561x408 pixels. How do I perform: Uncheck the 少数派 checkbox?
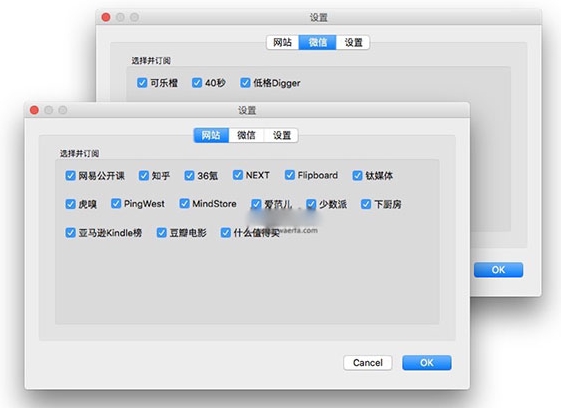point(311,204)
